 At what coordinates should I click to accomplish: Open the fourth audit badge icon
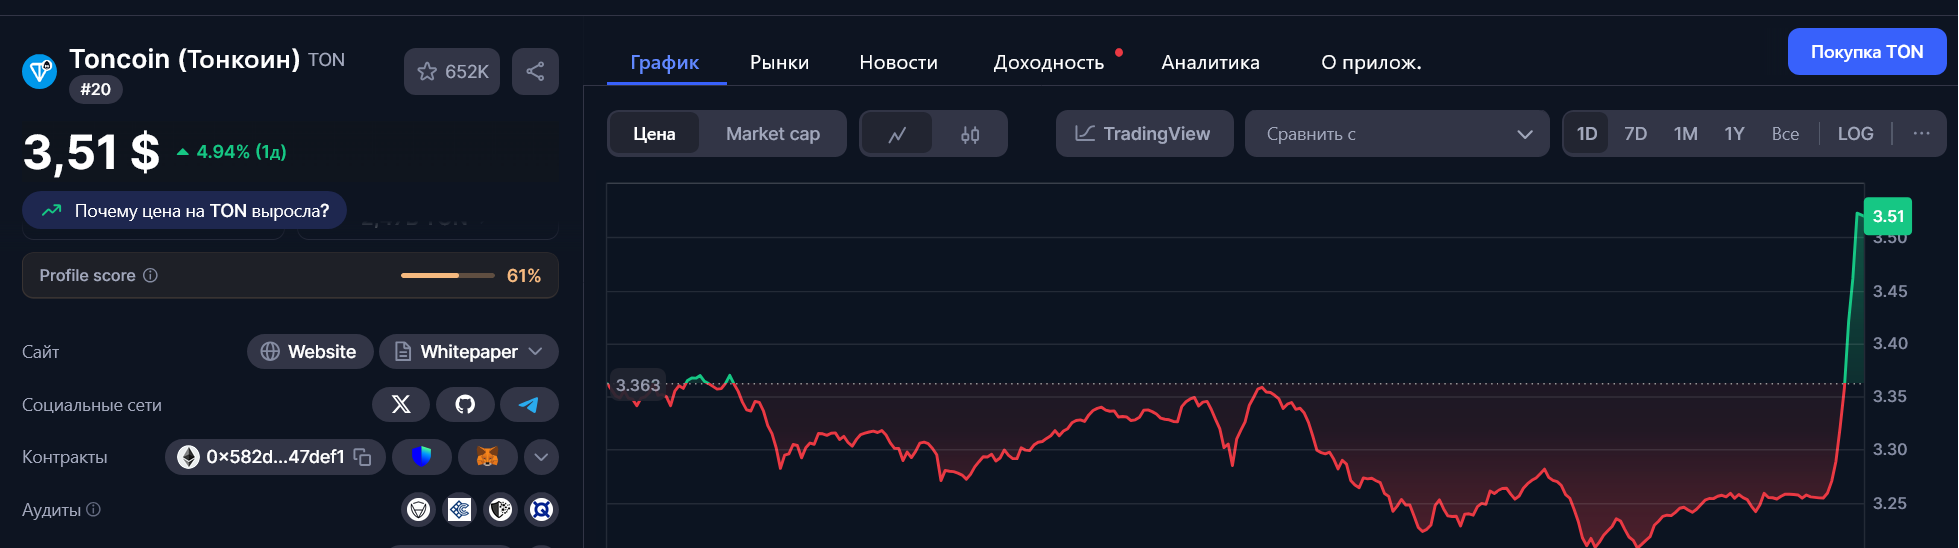point(541,510)
